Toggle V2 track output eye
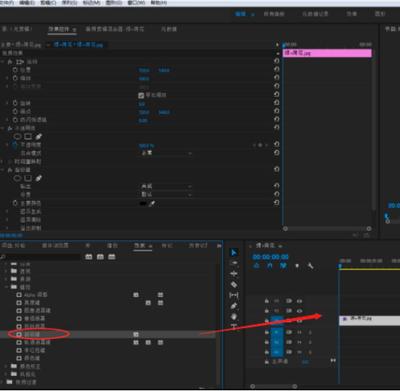Screen dimensions: 400x391 click(x=299, y=311)
